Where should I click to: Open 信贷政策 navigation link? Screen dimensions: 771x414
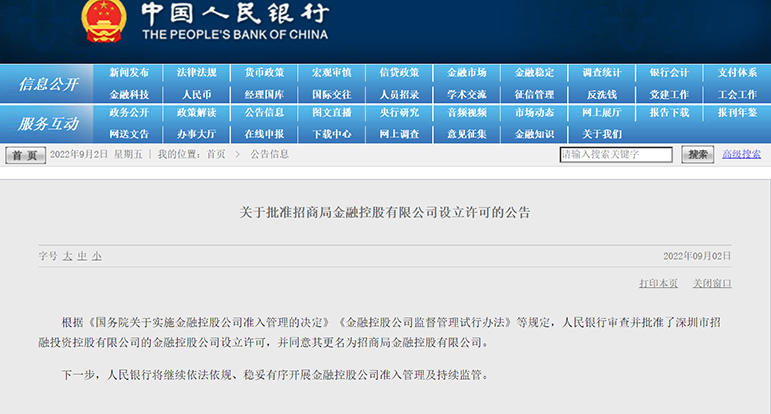[399, 73]
